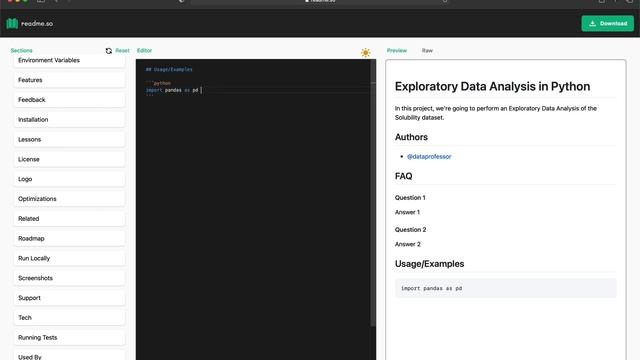Click the Reset link
The width and height of the screenshot is (640, 360).
click(x=122, y=51)
